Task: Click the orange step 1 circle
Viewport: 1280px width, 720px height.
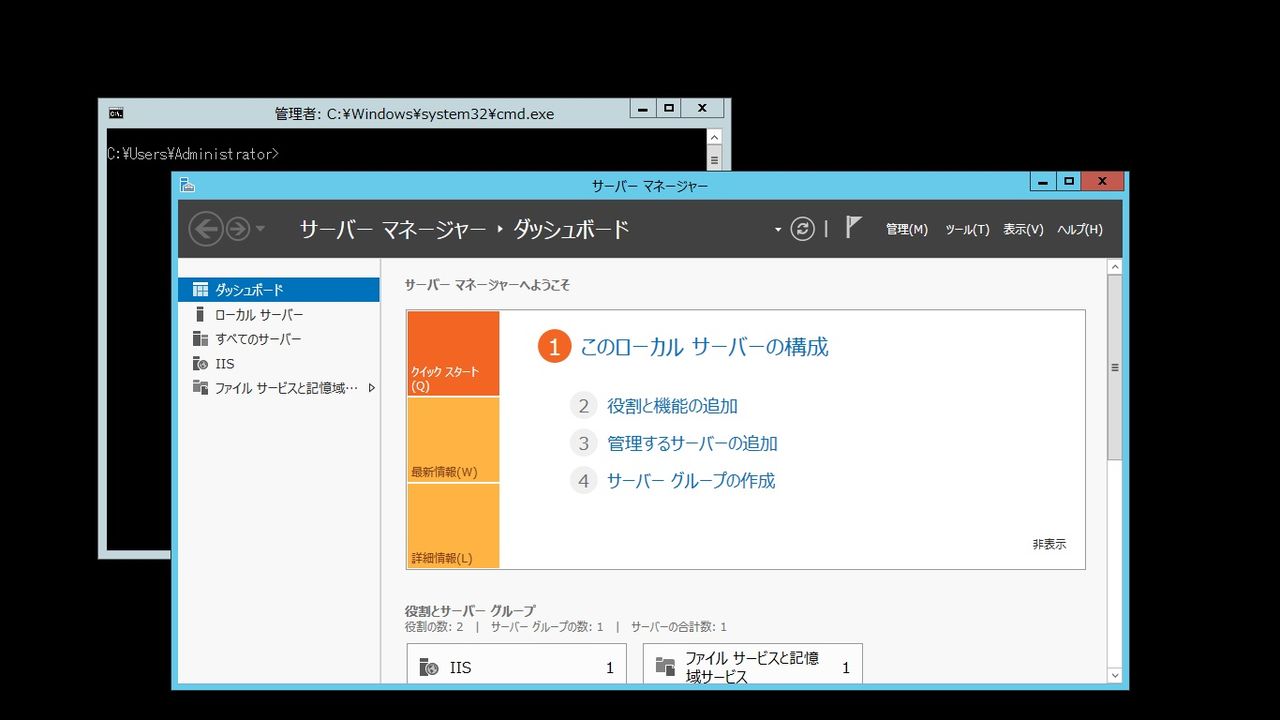Action: 554,347
